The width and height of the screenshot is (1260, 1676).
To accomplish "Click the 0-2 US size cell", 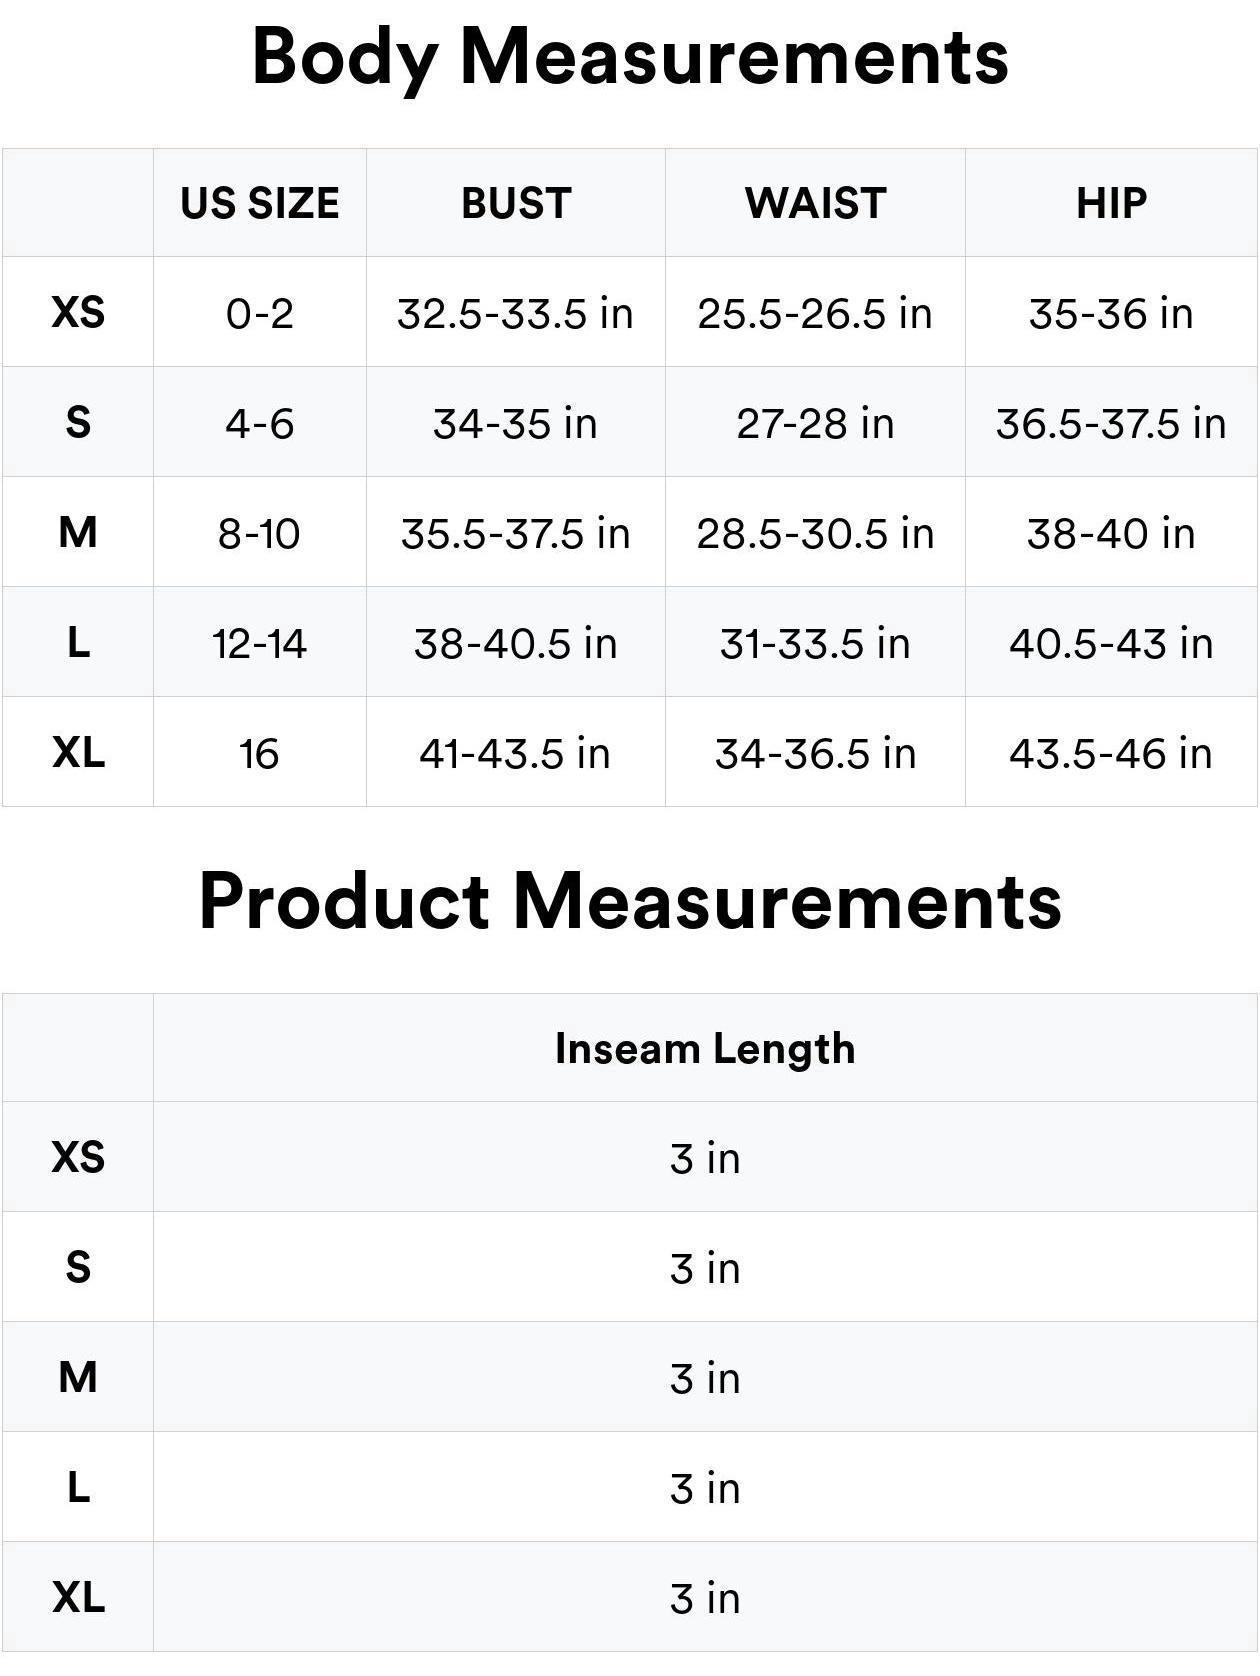I will (260, 314).
